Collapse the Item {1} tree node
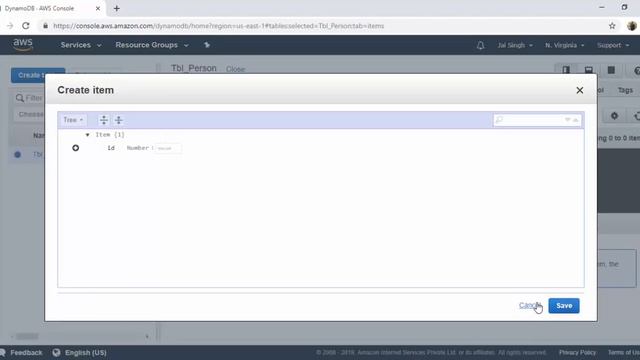Viewport: 640px width, 360px height. pyautogui.click(x=87, y=135)
